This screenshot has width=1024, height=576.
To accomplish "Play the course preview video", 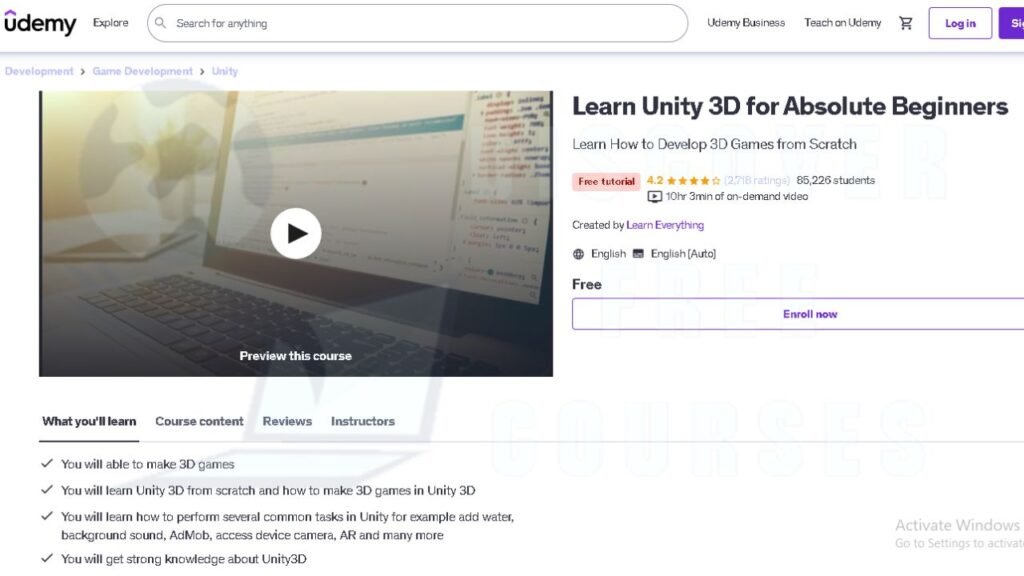I will (x=296, y=233).
